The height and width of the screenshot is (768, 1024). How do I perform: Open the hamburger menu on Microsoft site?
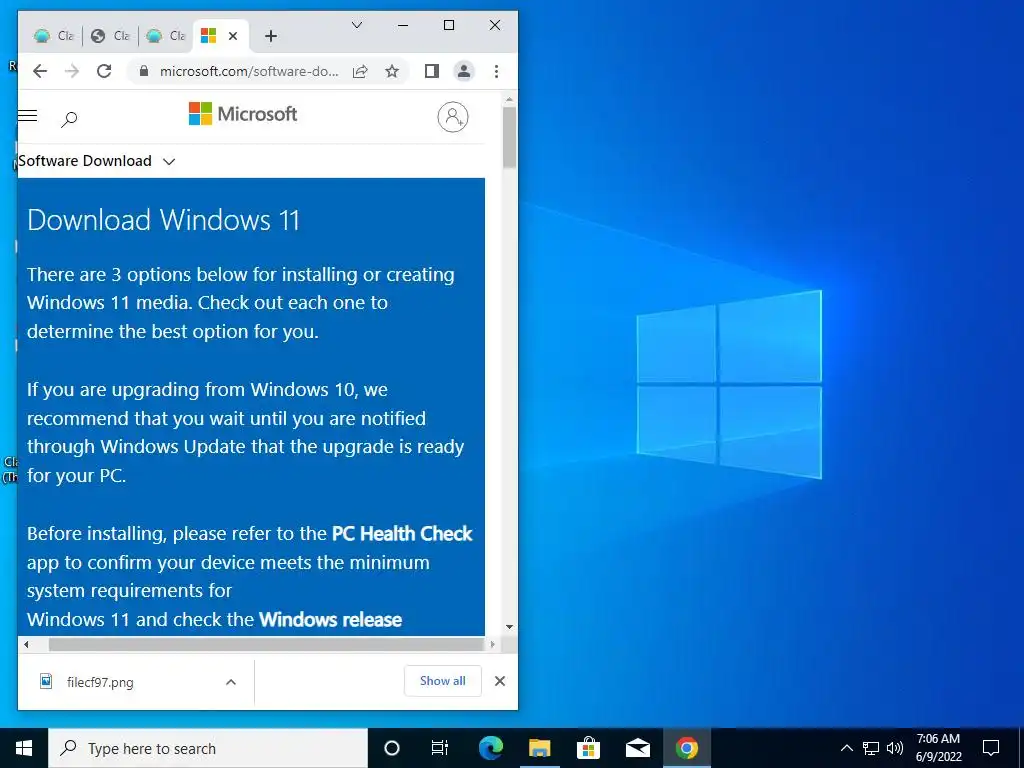click(27, 116)
